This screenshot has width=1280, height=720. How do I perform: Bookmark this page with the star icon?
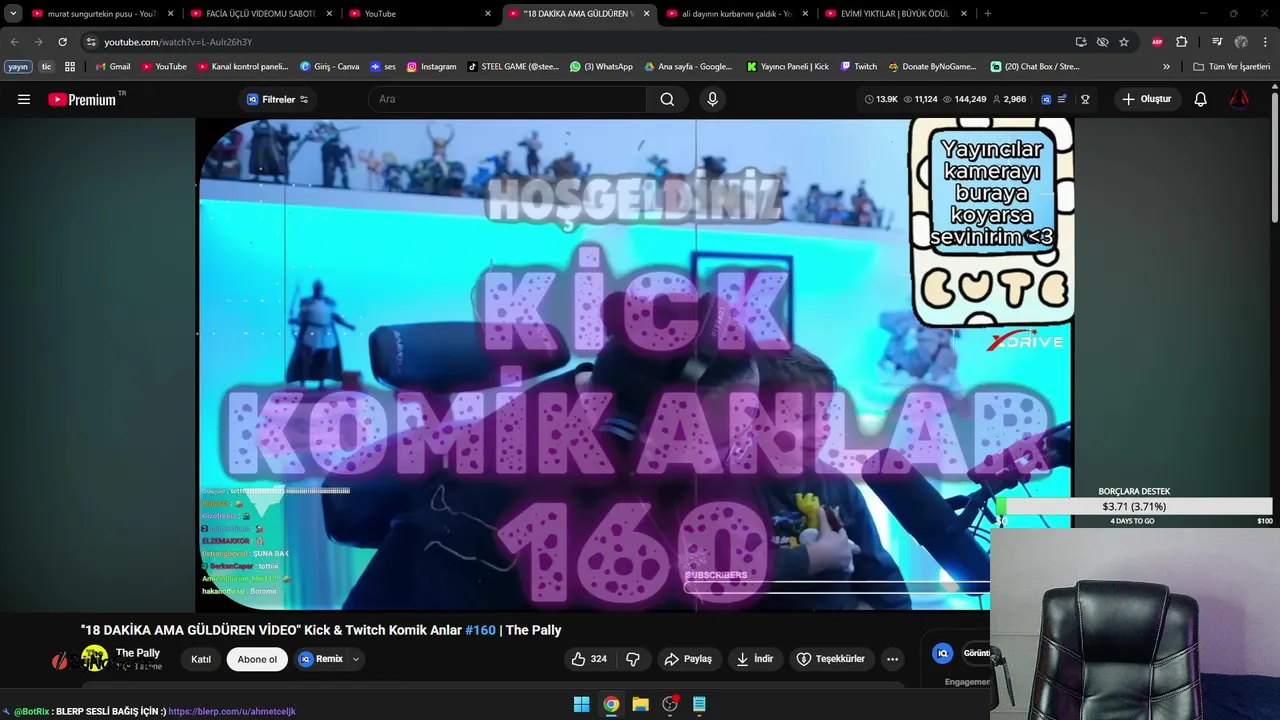pos(1124,42)
